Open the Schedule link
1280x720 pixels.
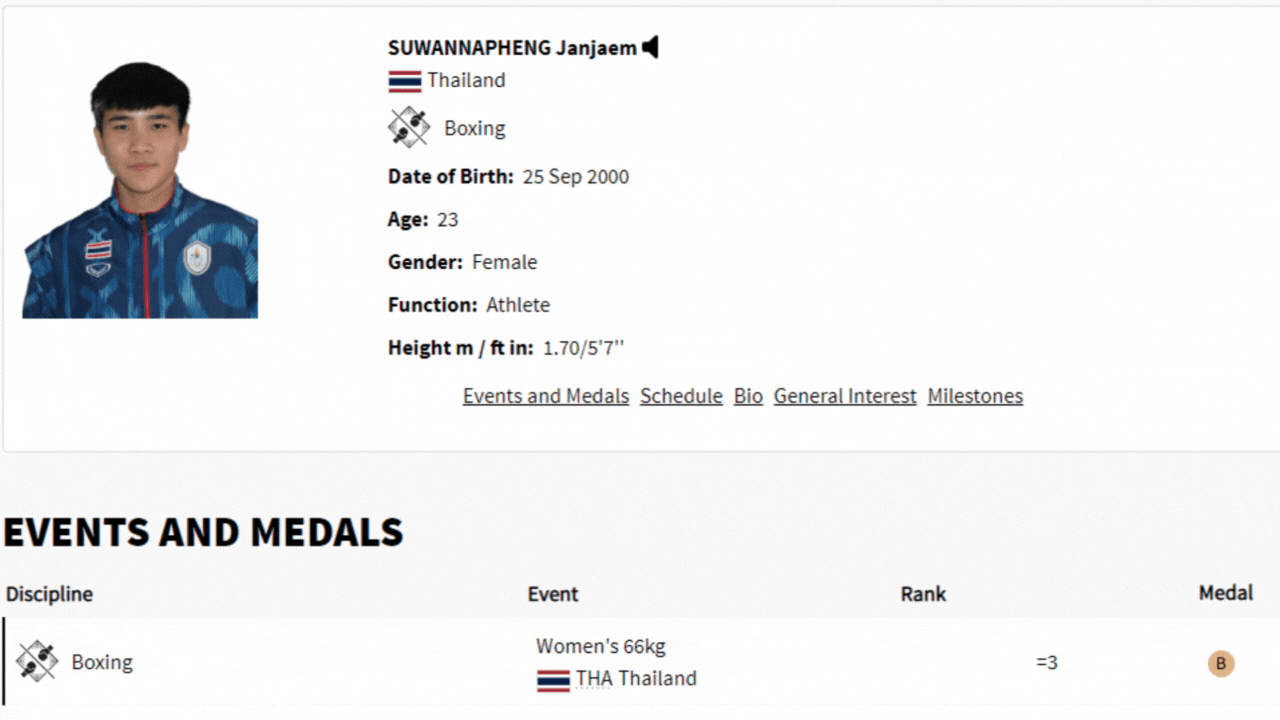681,396
